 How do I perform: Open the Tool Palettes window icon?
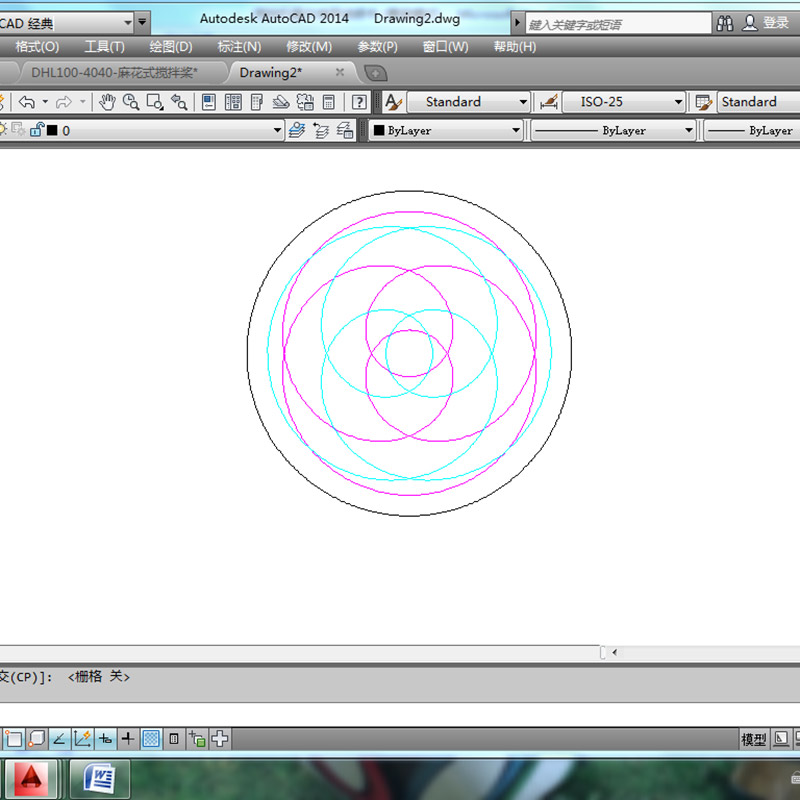(x=257, y=102)
